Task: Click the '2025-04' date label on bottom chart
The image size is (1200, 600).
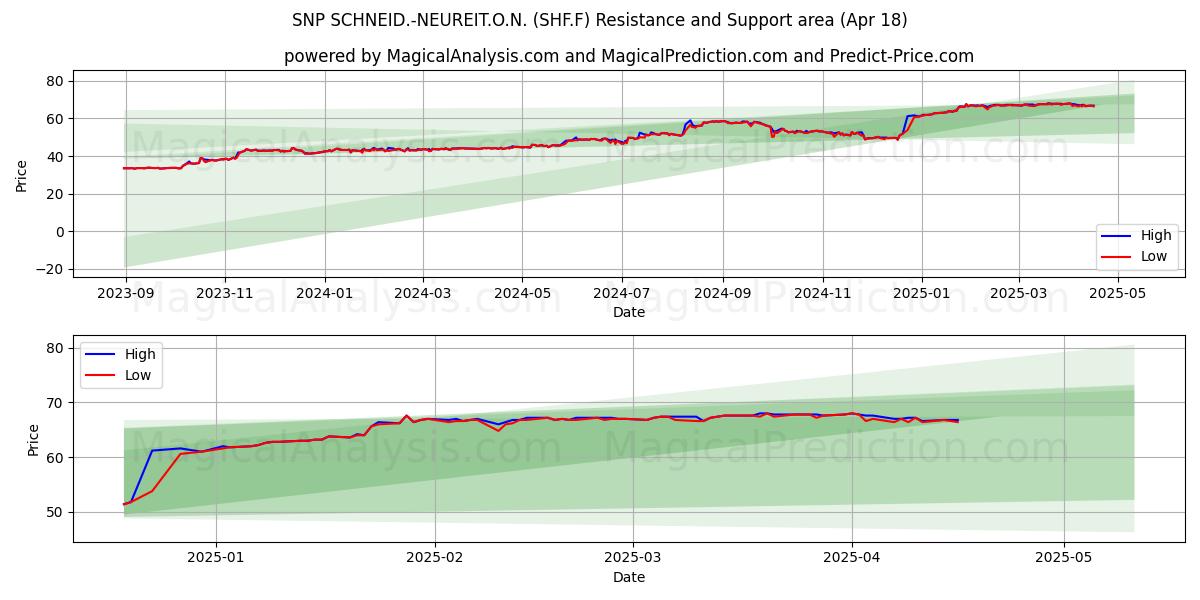Action: tap(852, 559)
